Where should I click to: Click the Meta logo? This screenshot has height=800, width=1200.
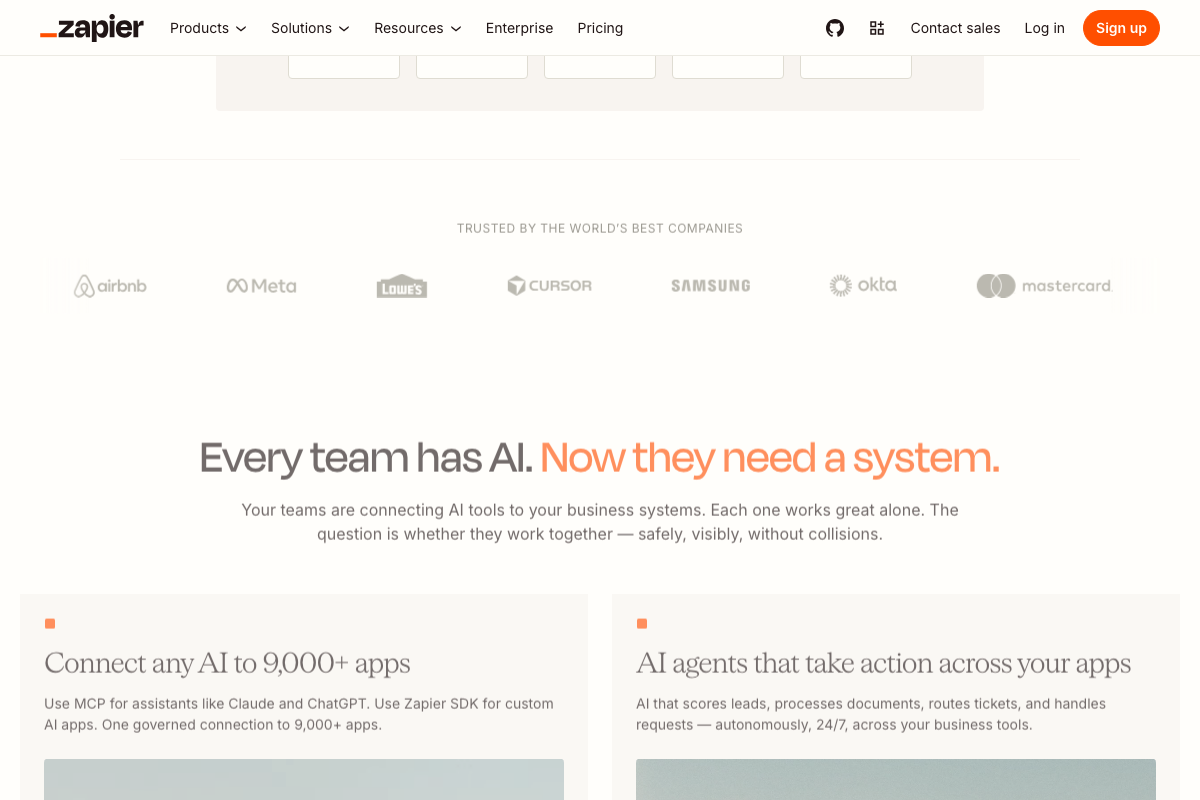pyautogui.click(x=261, y=286)
